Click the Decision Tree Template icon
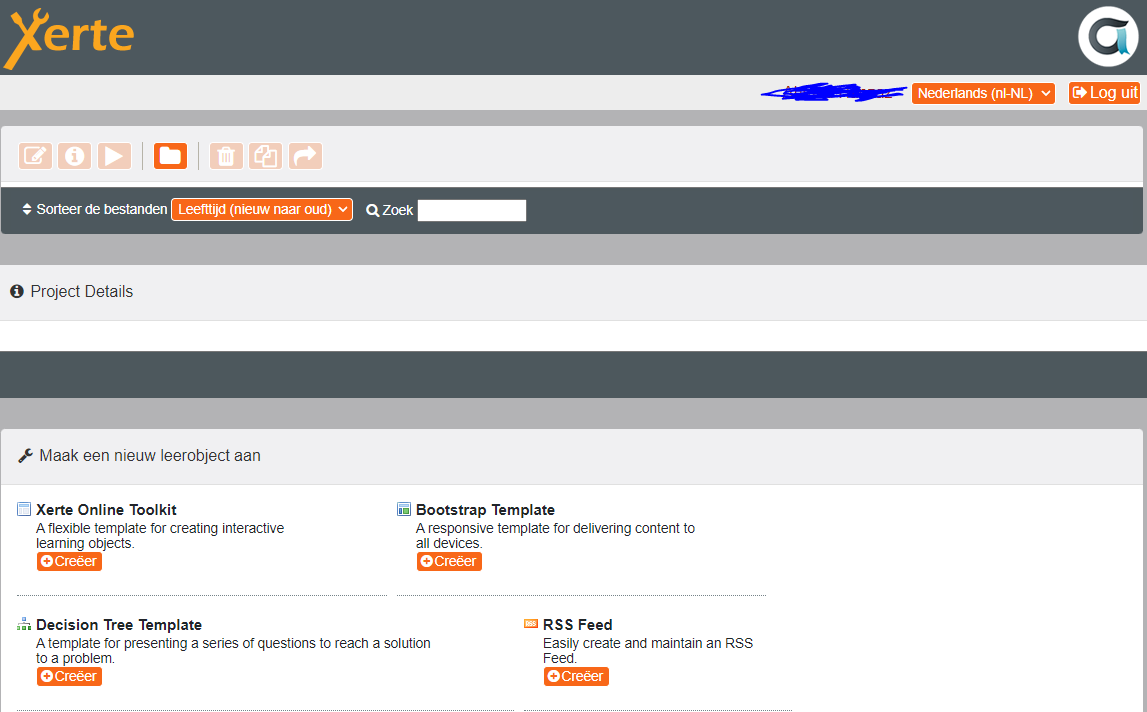Viewport: 1147px width, 712px height. (24, 624)
